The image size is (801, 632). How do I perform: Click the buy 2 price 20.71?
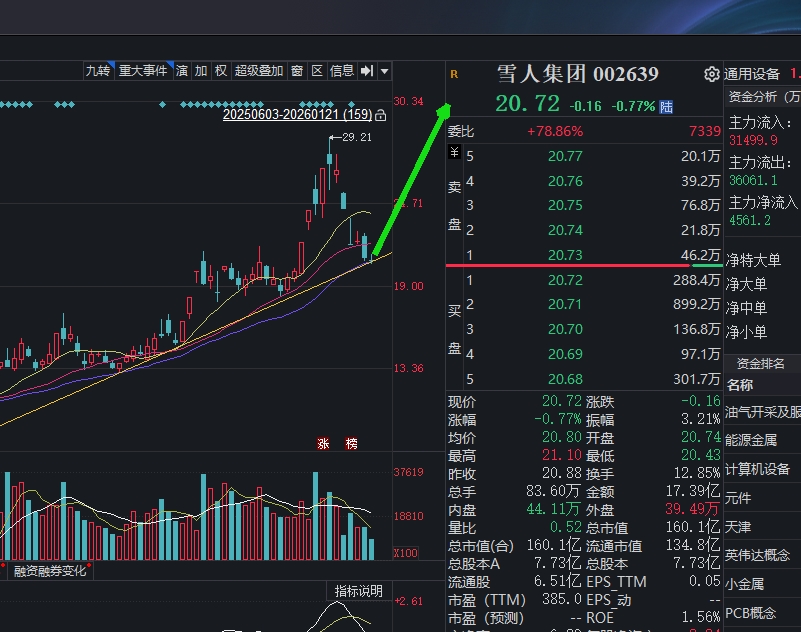click(x=565, y=305)
